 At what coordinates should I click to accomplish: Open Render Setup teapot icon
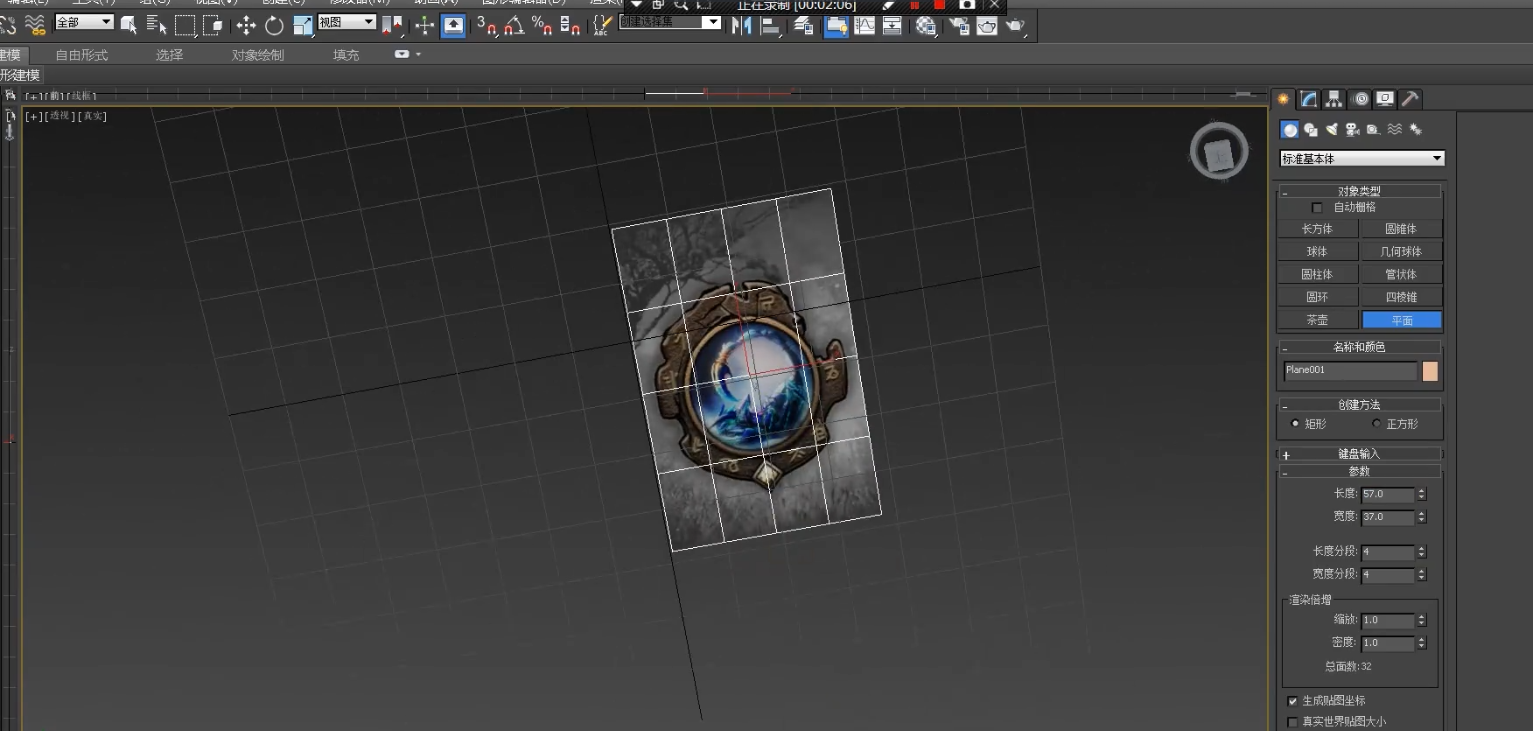click(960, 25)
